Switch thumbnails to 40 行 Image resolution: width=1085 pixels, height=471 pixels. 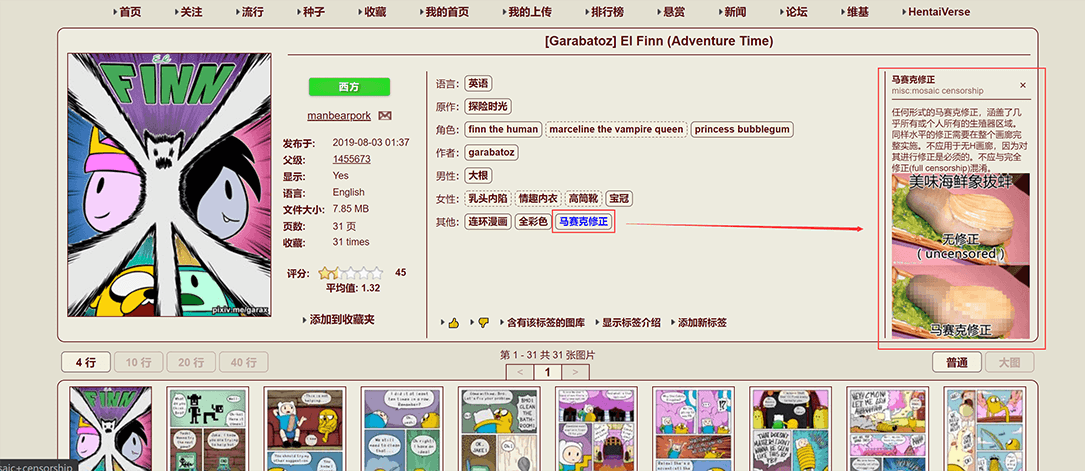point(243,362)
